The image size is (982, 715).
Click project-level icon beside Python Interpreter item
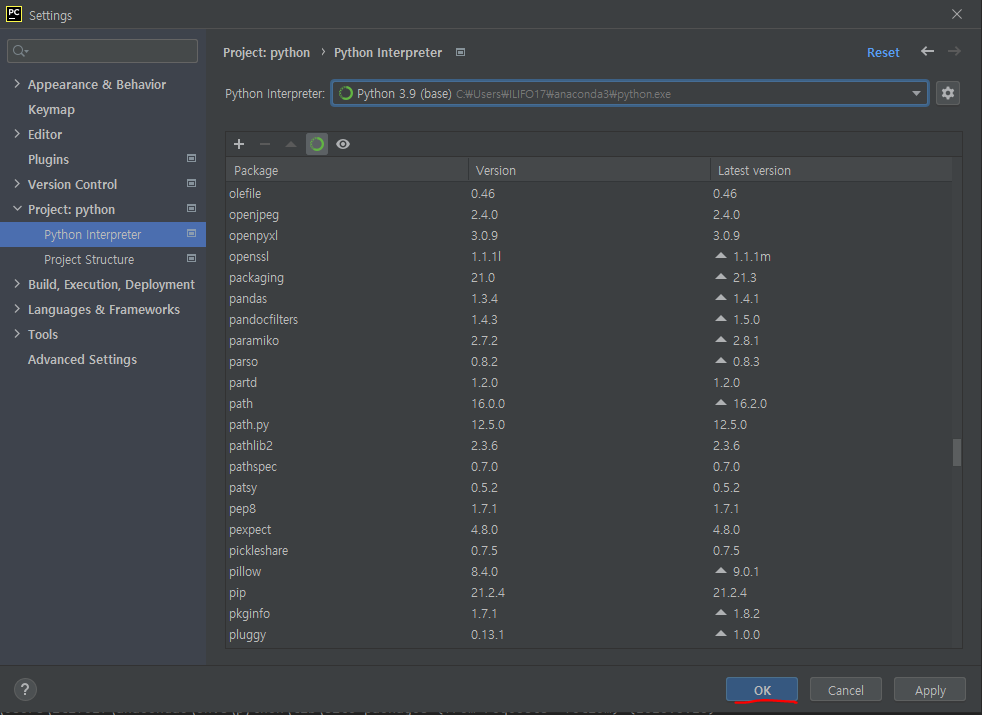click(192, 234)
